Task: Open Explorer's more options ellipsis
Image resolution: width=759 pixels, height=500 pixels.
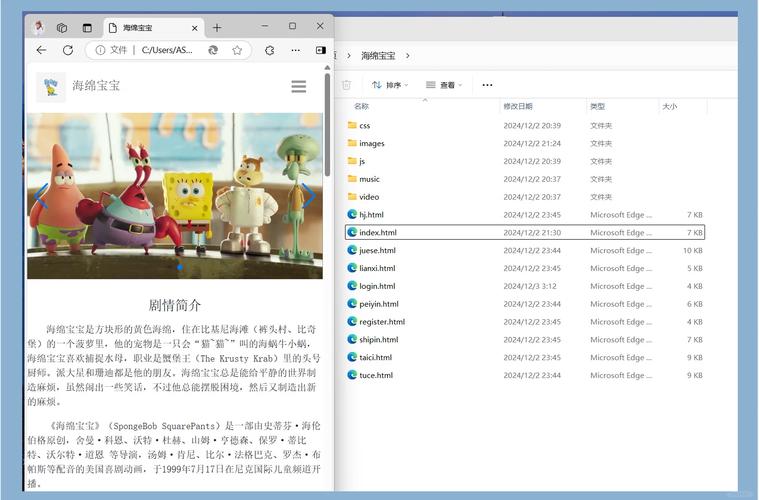Action: point(487,85)
